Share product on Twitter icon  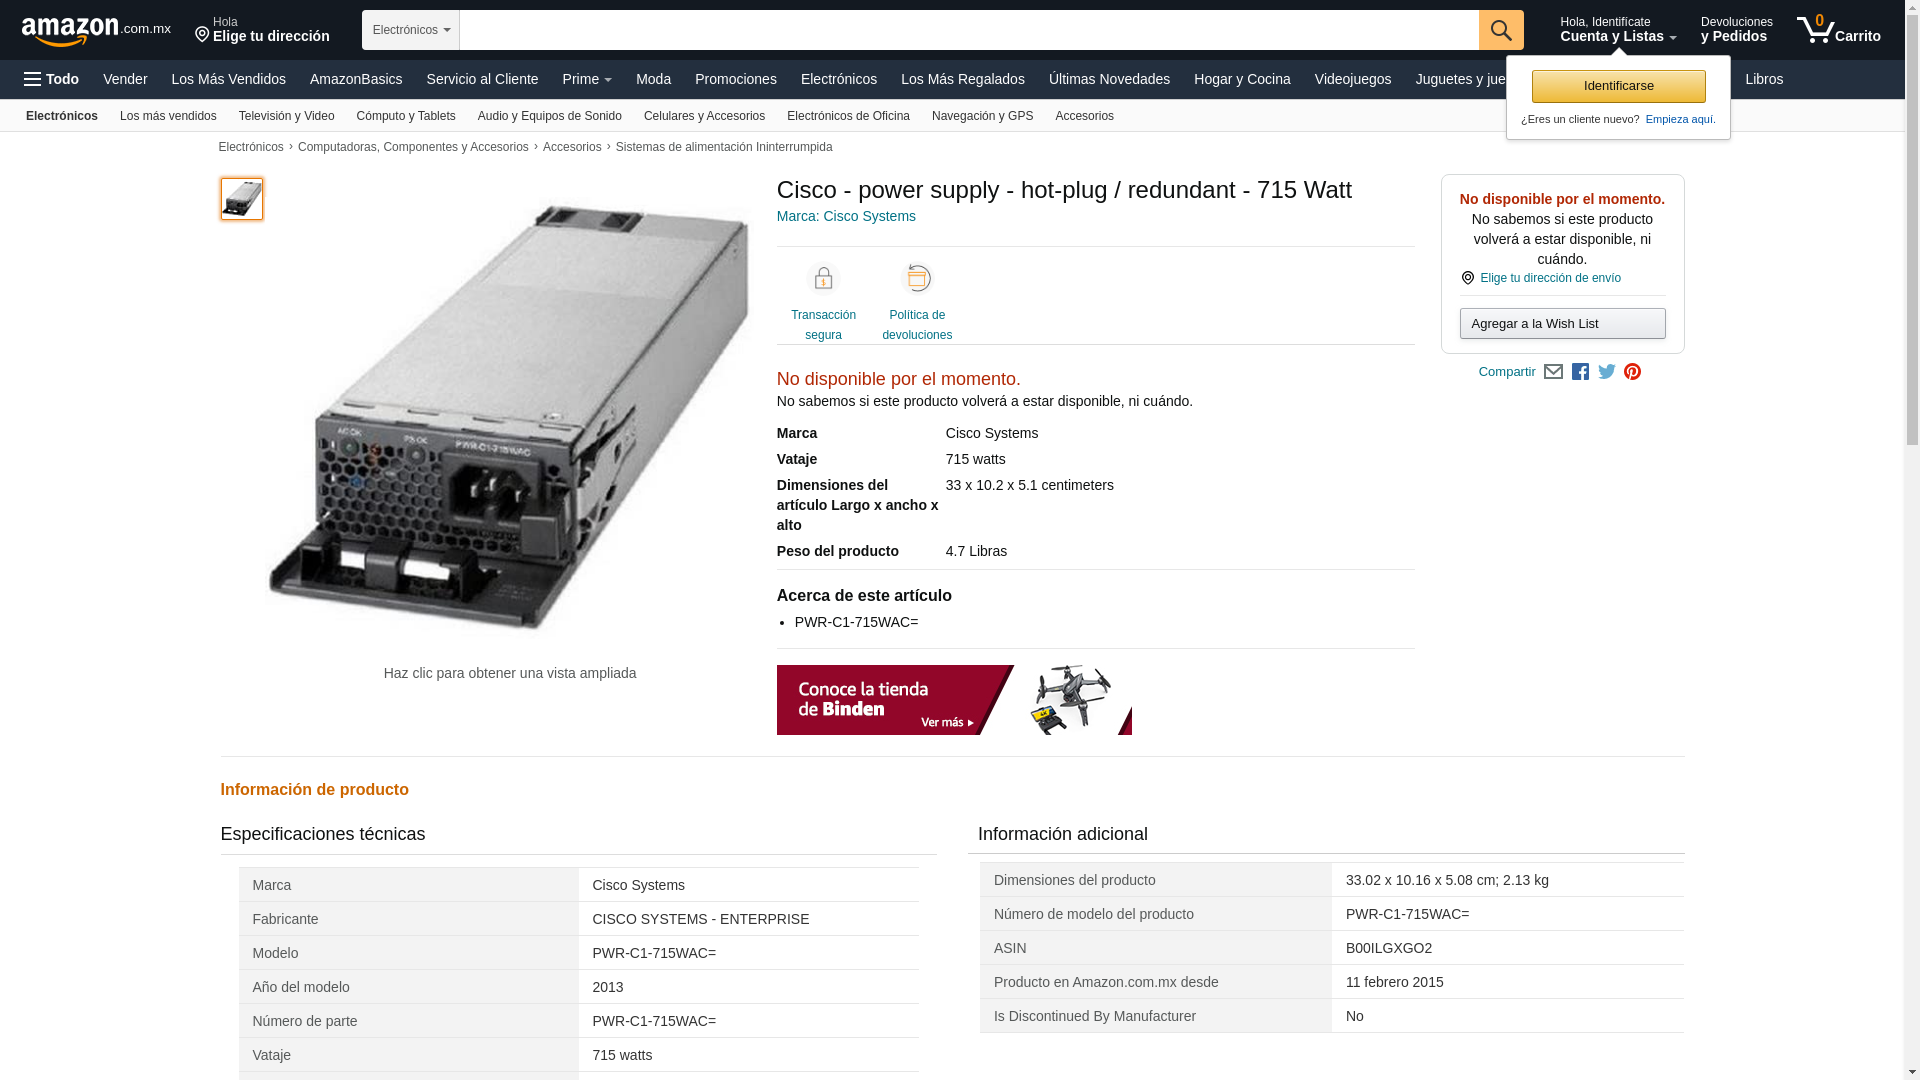1606,372
